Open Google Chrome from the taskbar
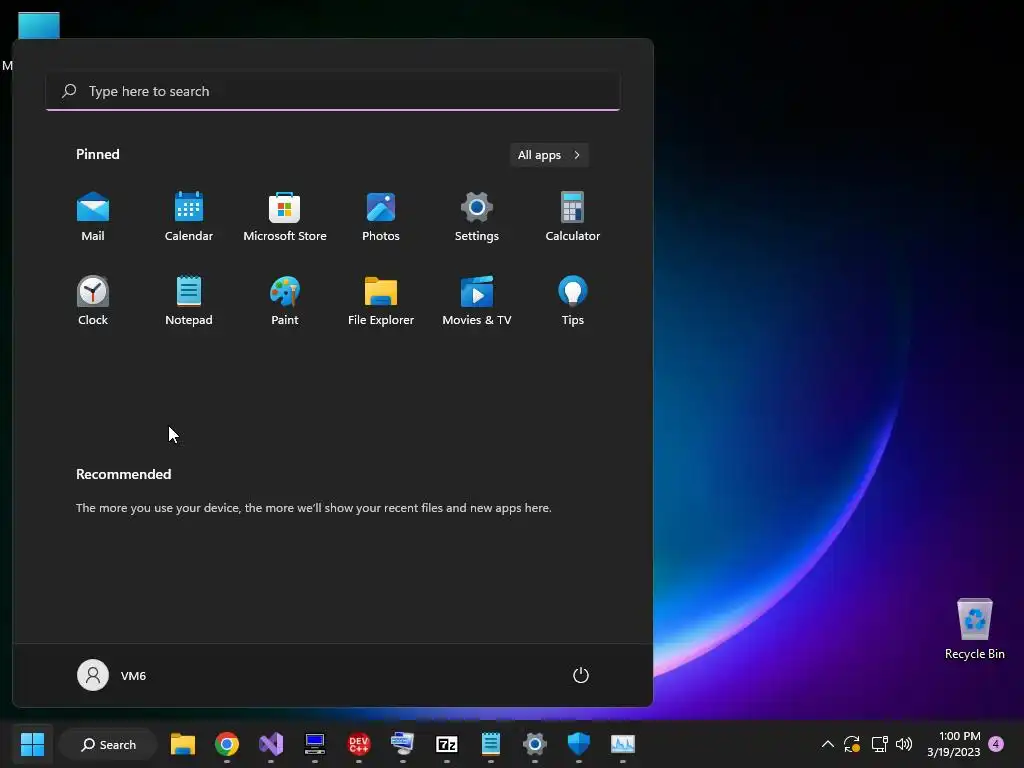1024x768 pixels. point(227,744)
